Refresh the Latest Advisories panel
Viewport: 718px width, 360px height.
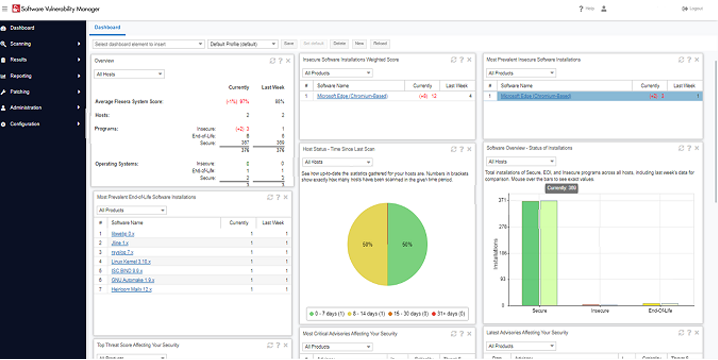[x=681, y=333]
